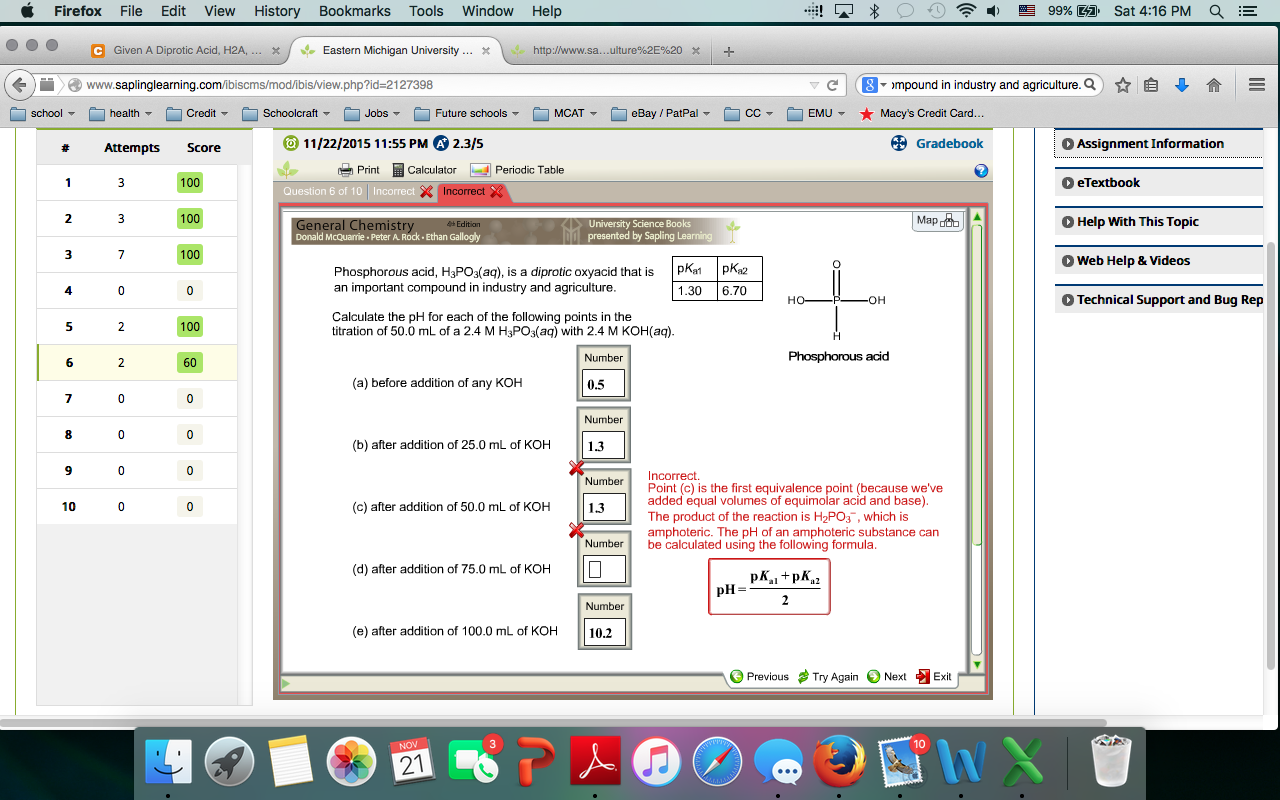The image size is (1280, 800).
Task: Select question 7 row in list
Action: (x=137, y=399)
